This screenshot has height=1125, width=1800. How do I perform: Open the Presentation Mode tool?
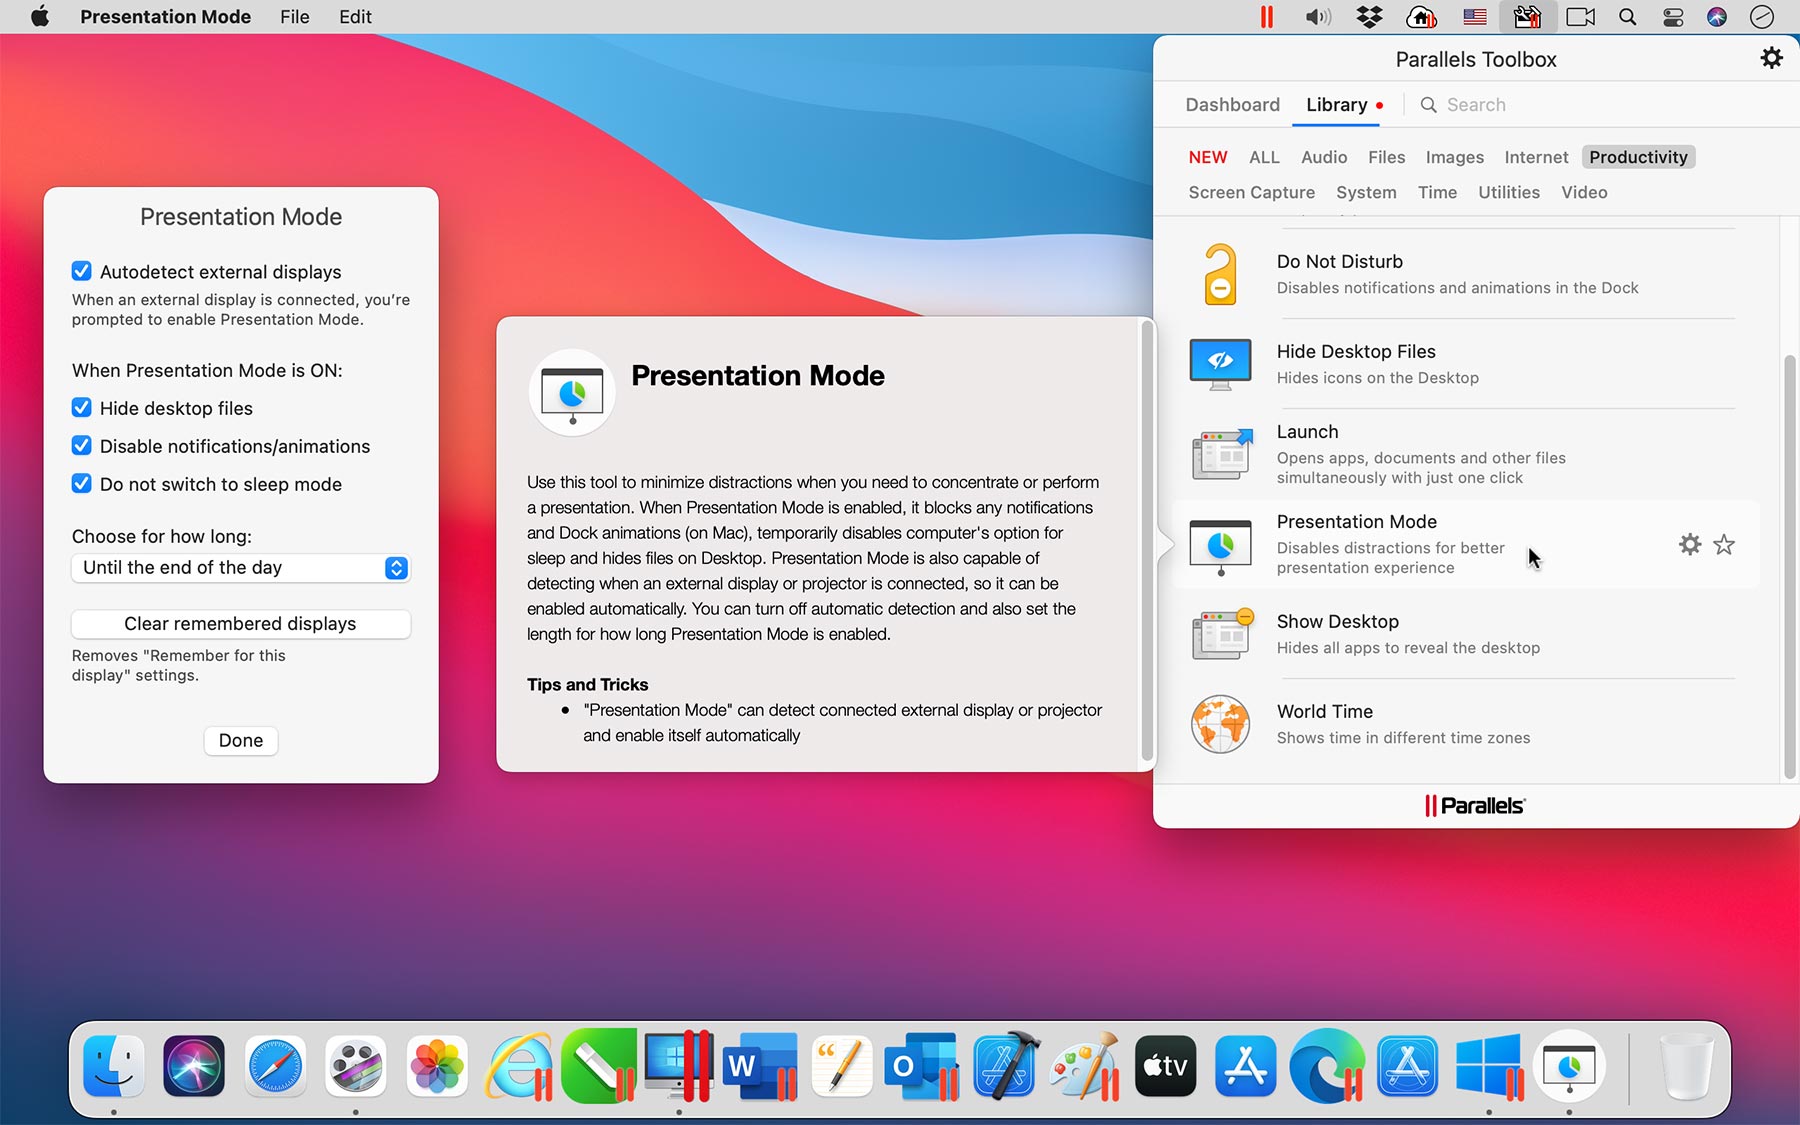(x=1356, y=521)
